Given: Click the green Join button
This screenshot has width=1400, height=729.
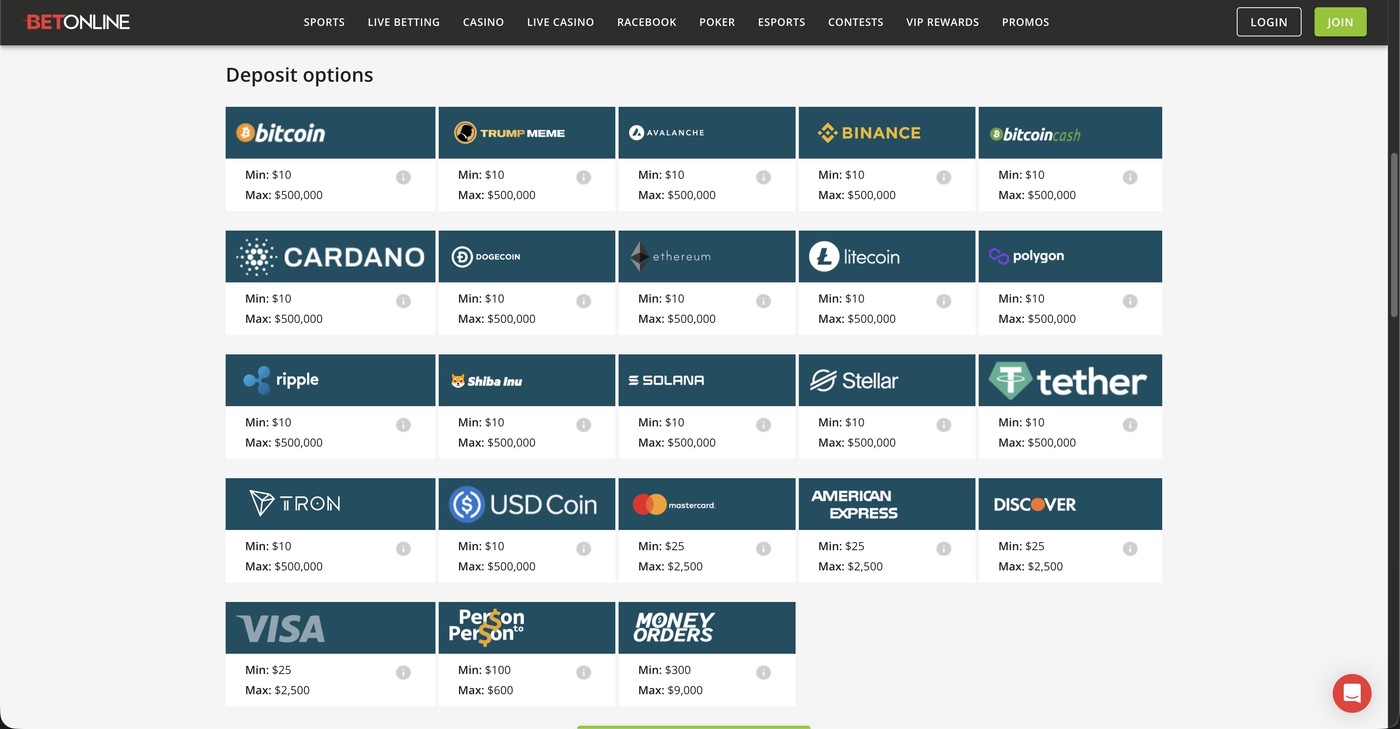Looking at the screenshot, I should pos(1340,22).
